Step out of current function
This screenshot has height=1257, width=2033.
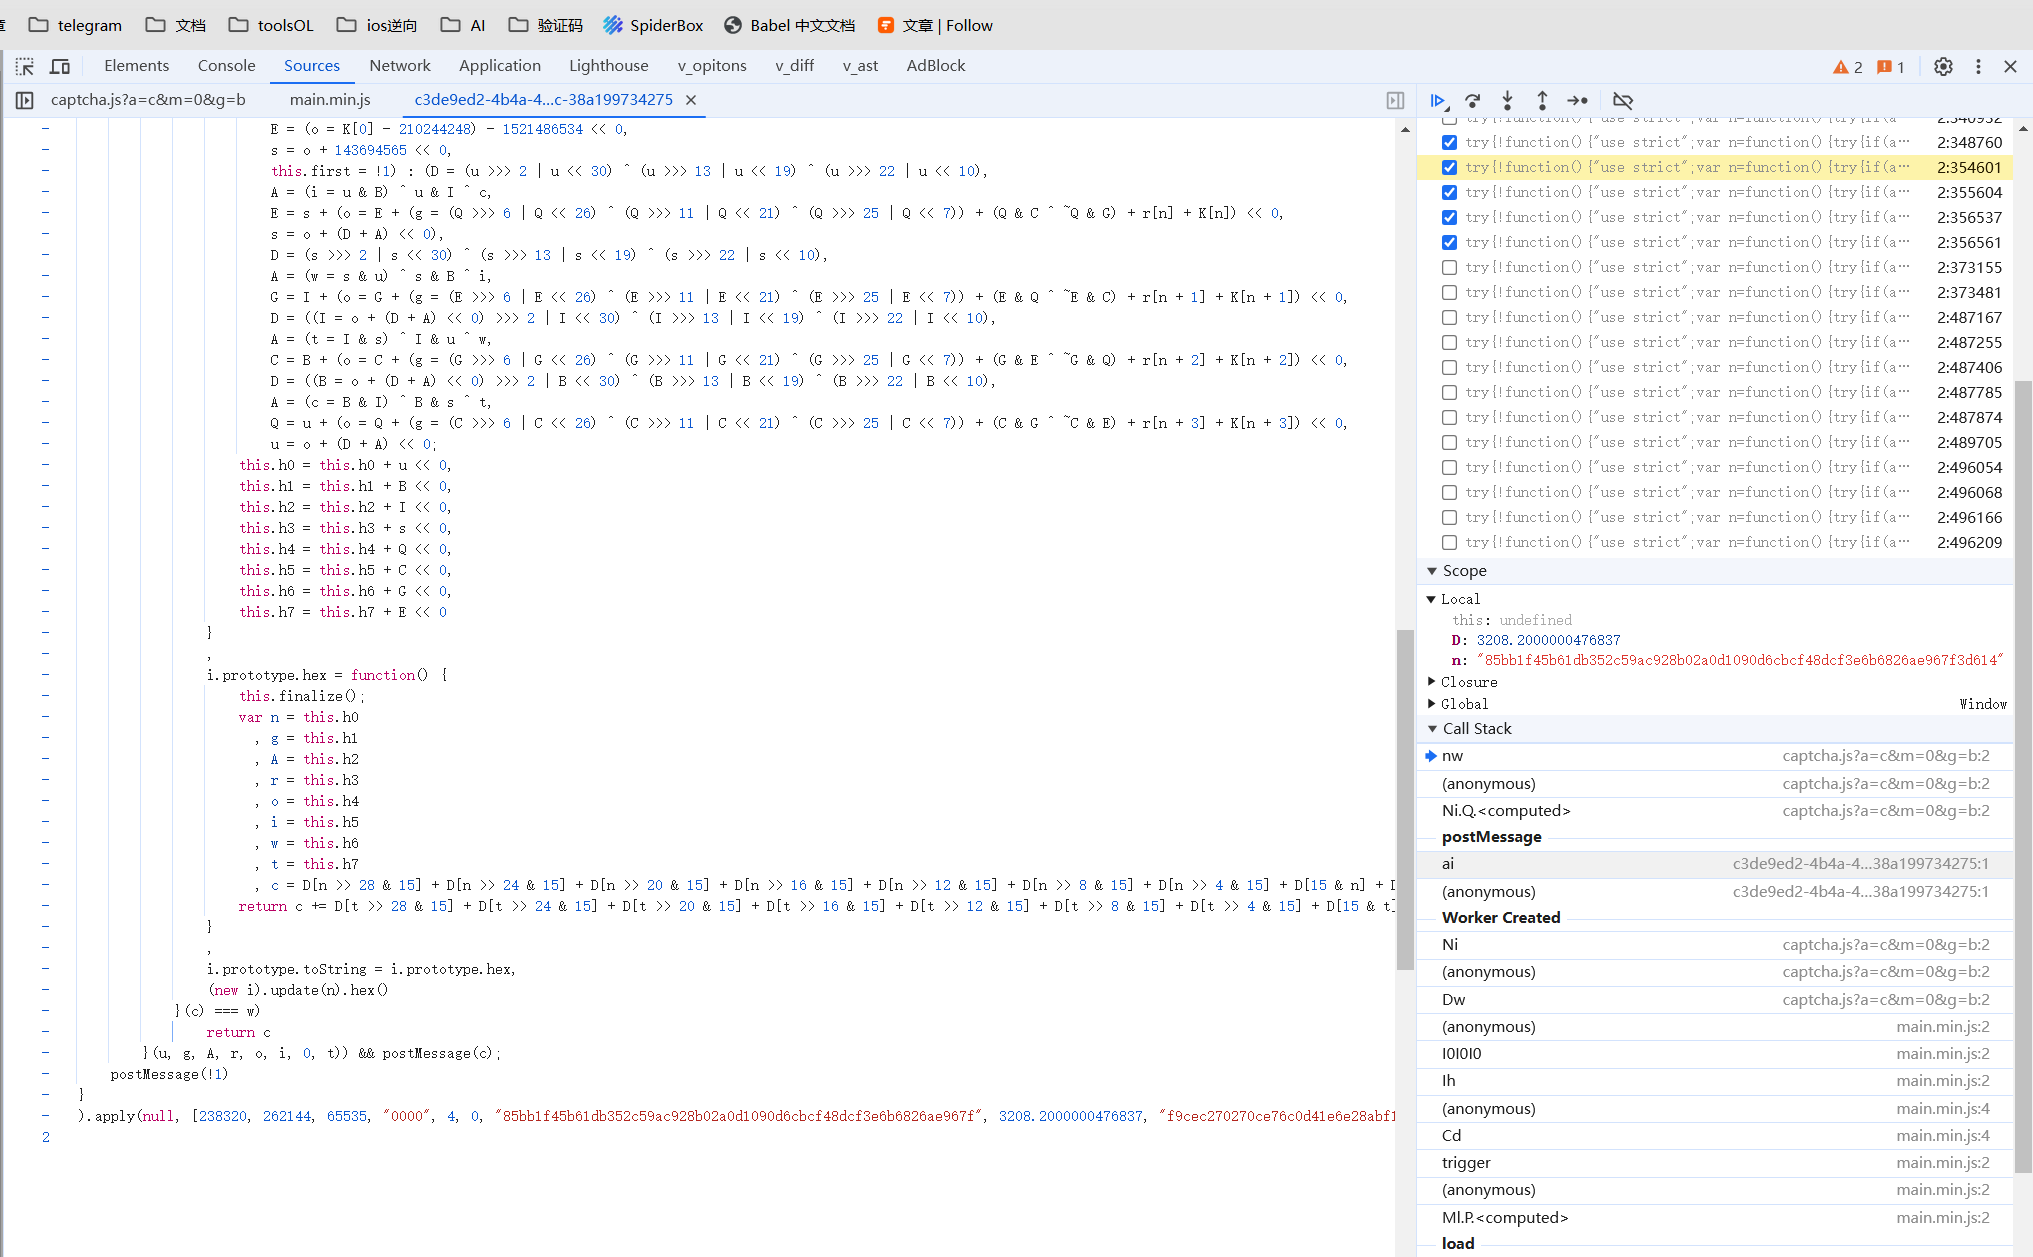click(x=1542, y=100)
